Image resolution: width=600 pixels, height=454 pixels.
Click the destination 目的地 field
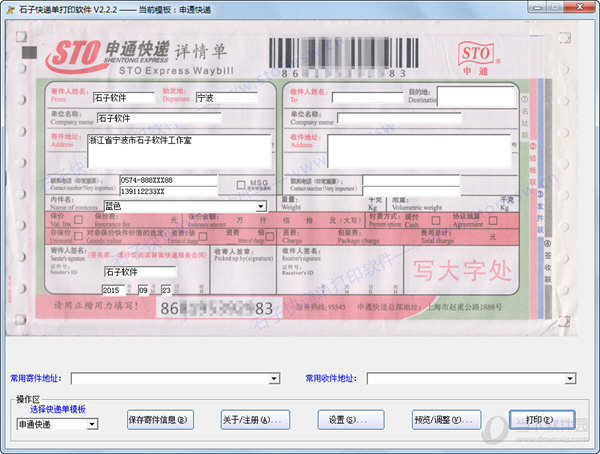(x=476, y=96)
